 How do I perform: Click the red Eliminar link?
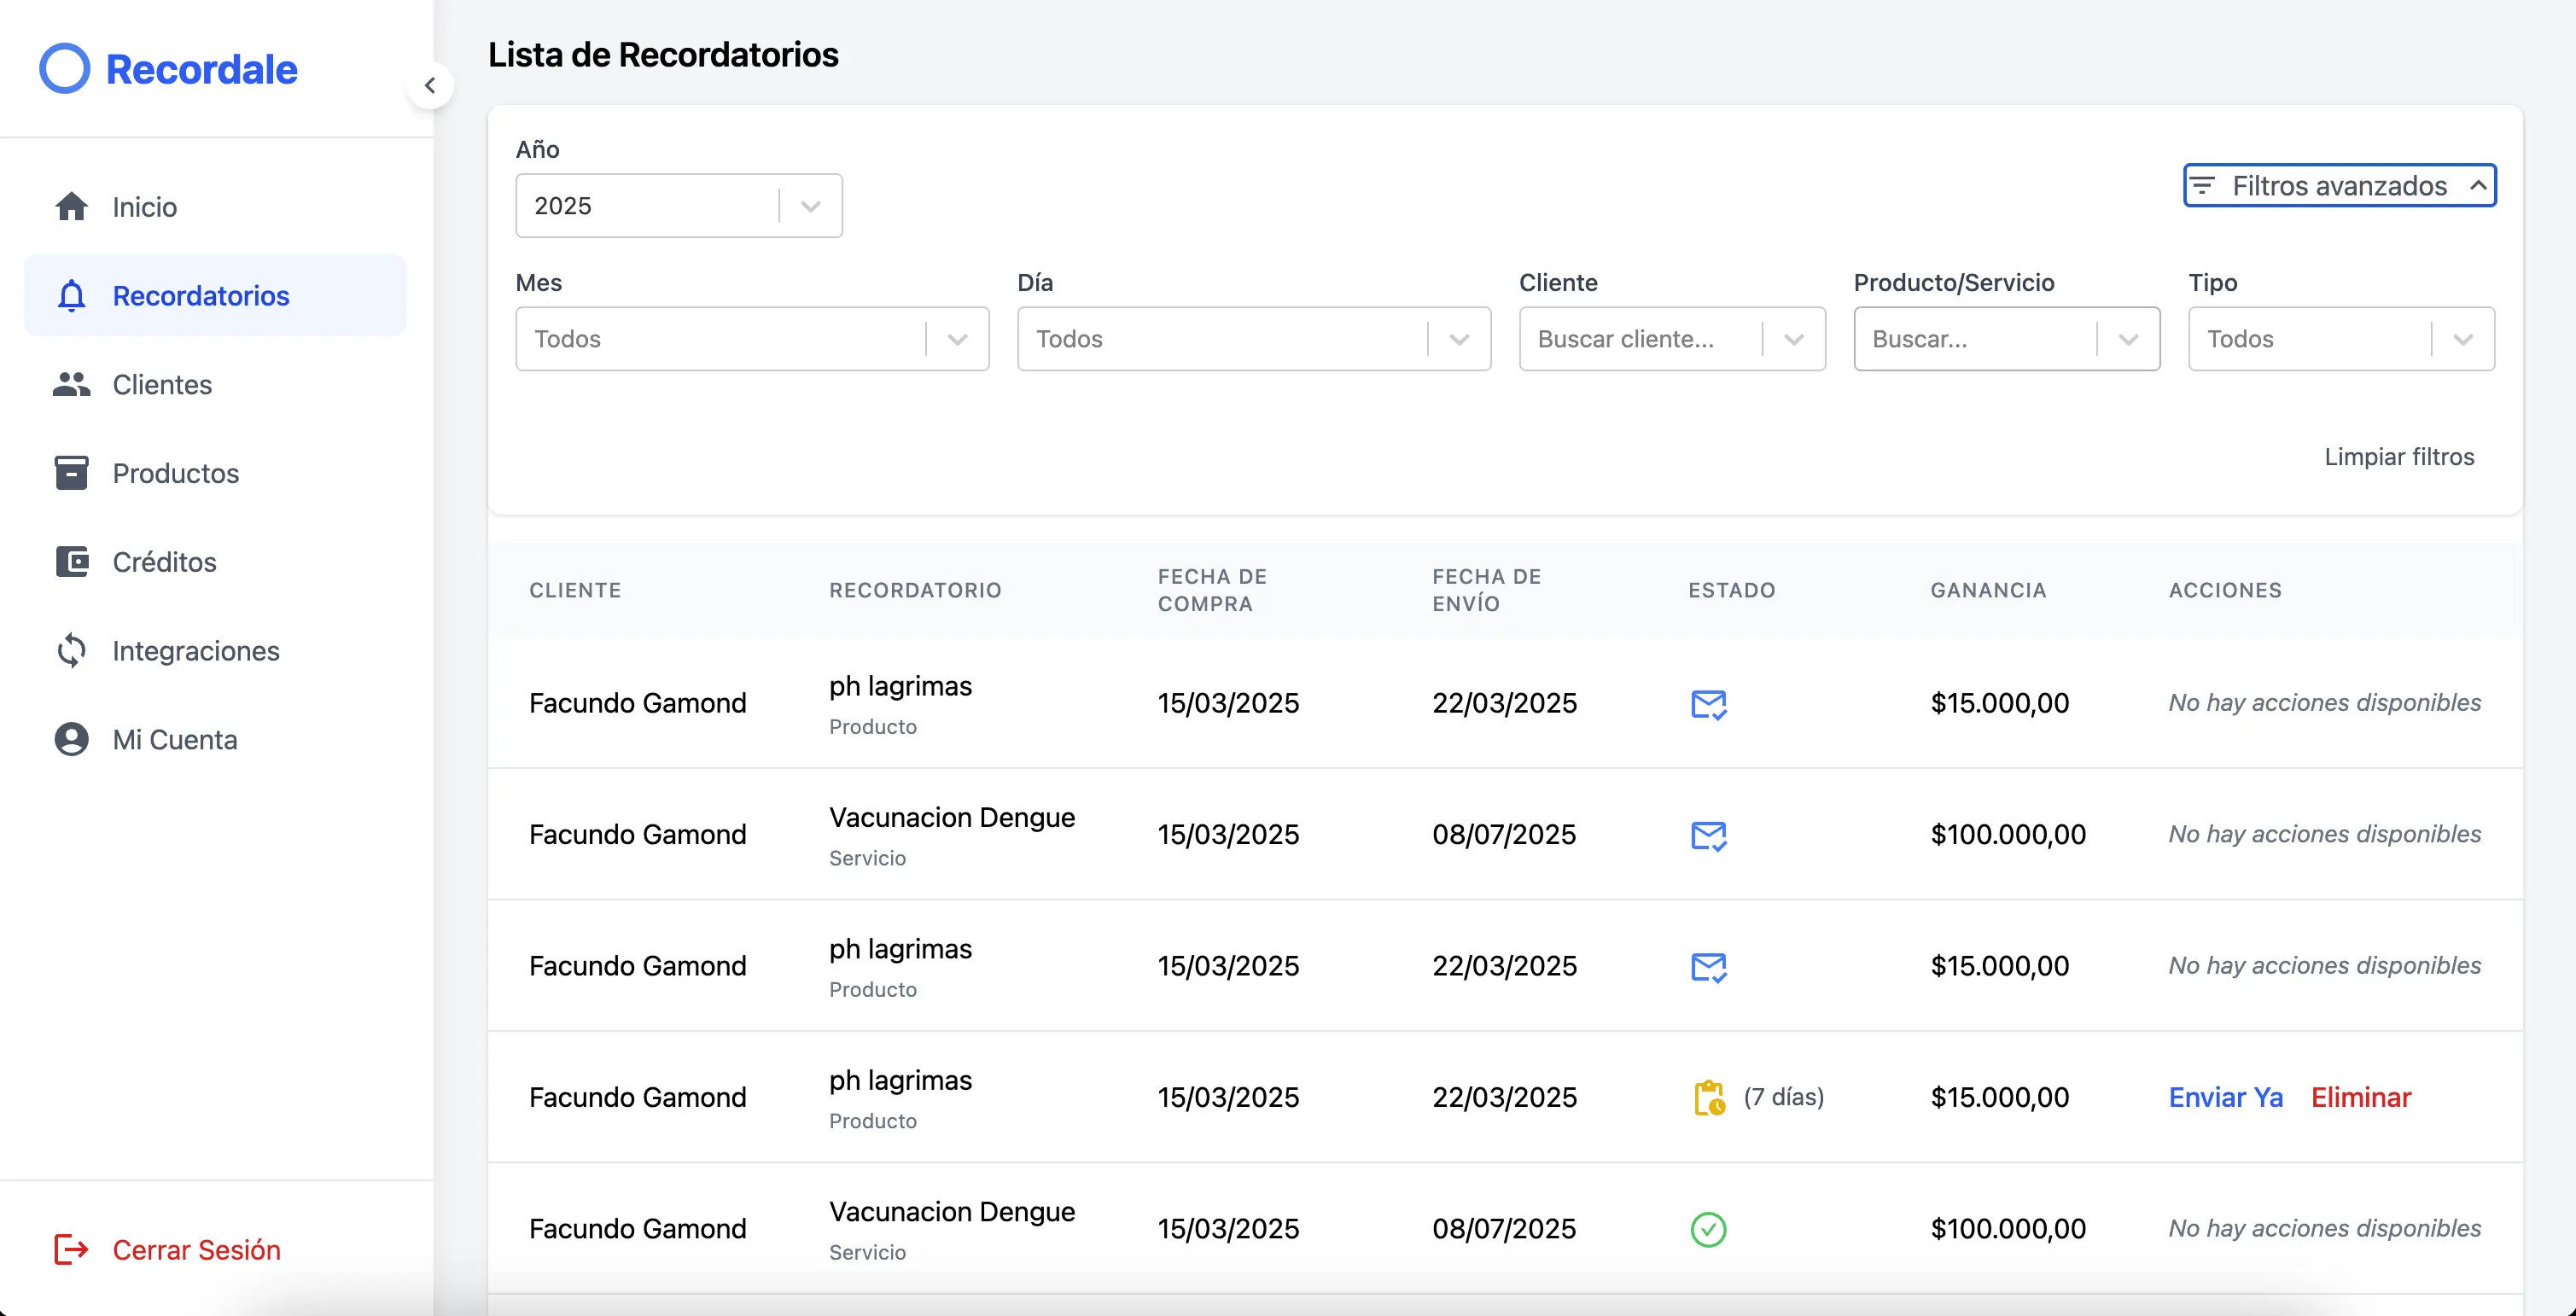point(2360,1098)
